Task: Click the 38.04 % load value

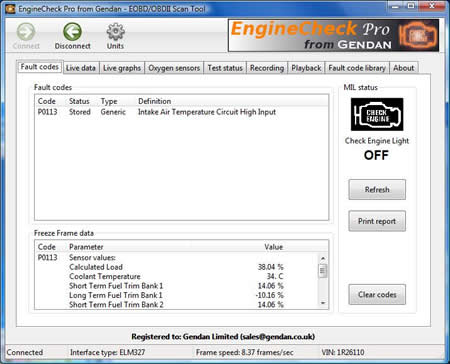Action: click(270, 267)
